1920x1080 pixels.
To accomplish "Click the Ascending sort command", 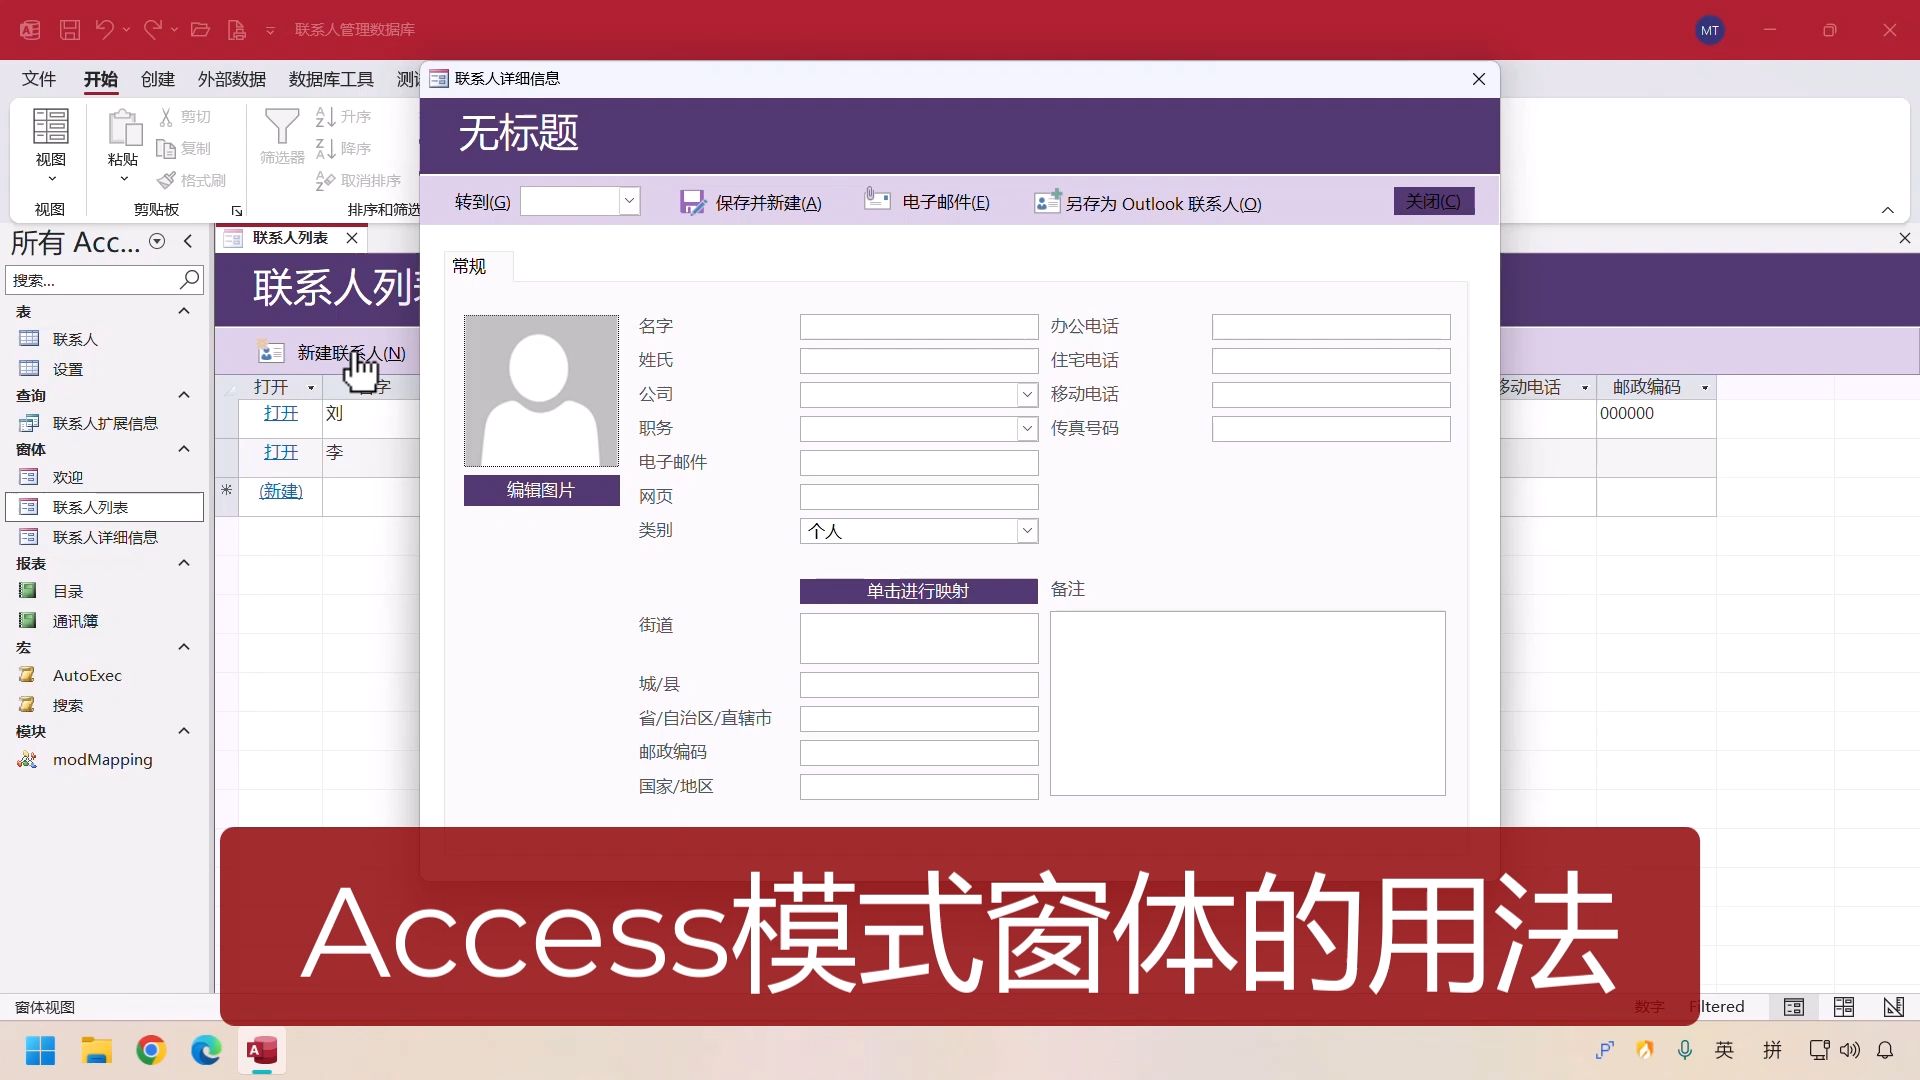I will click(344, 117).
